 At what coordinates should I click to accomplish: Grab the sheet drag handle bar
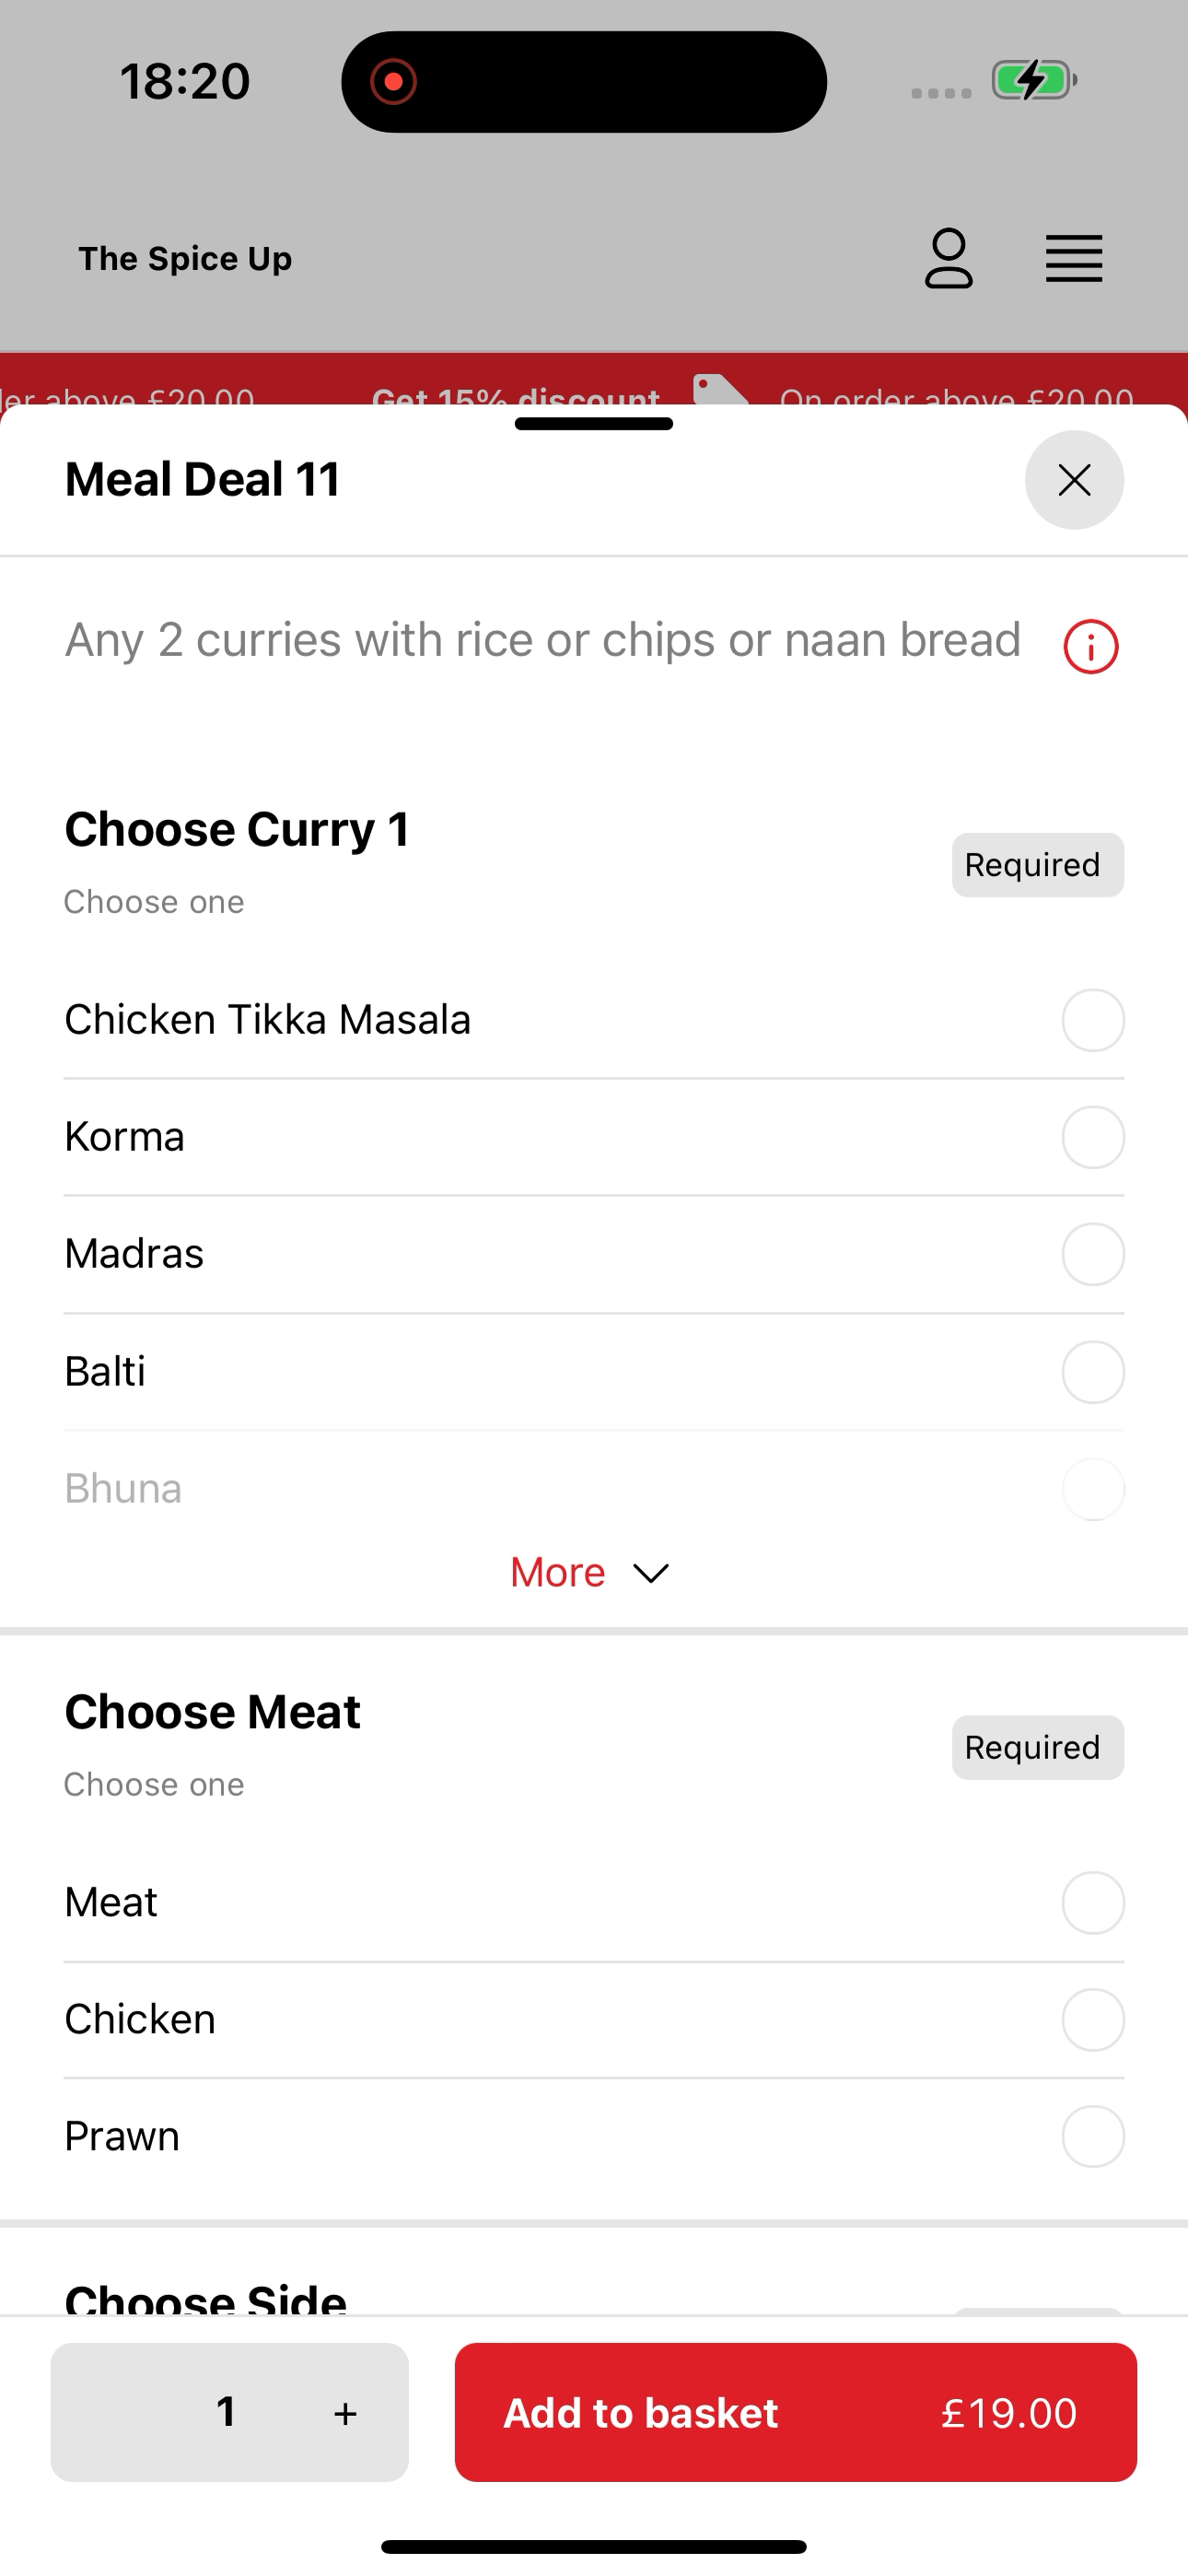pyautogui.click(x=594, y=424)
